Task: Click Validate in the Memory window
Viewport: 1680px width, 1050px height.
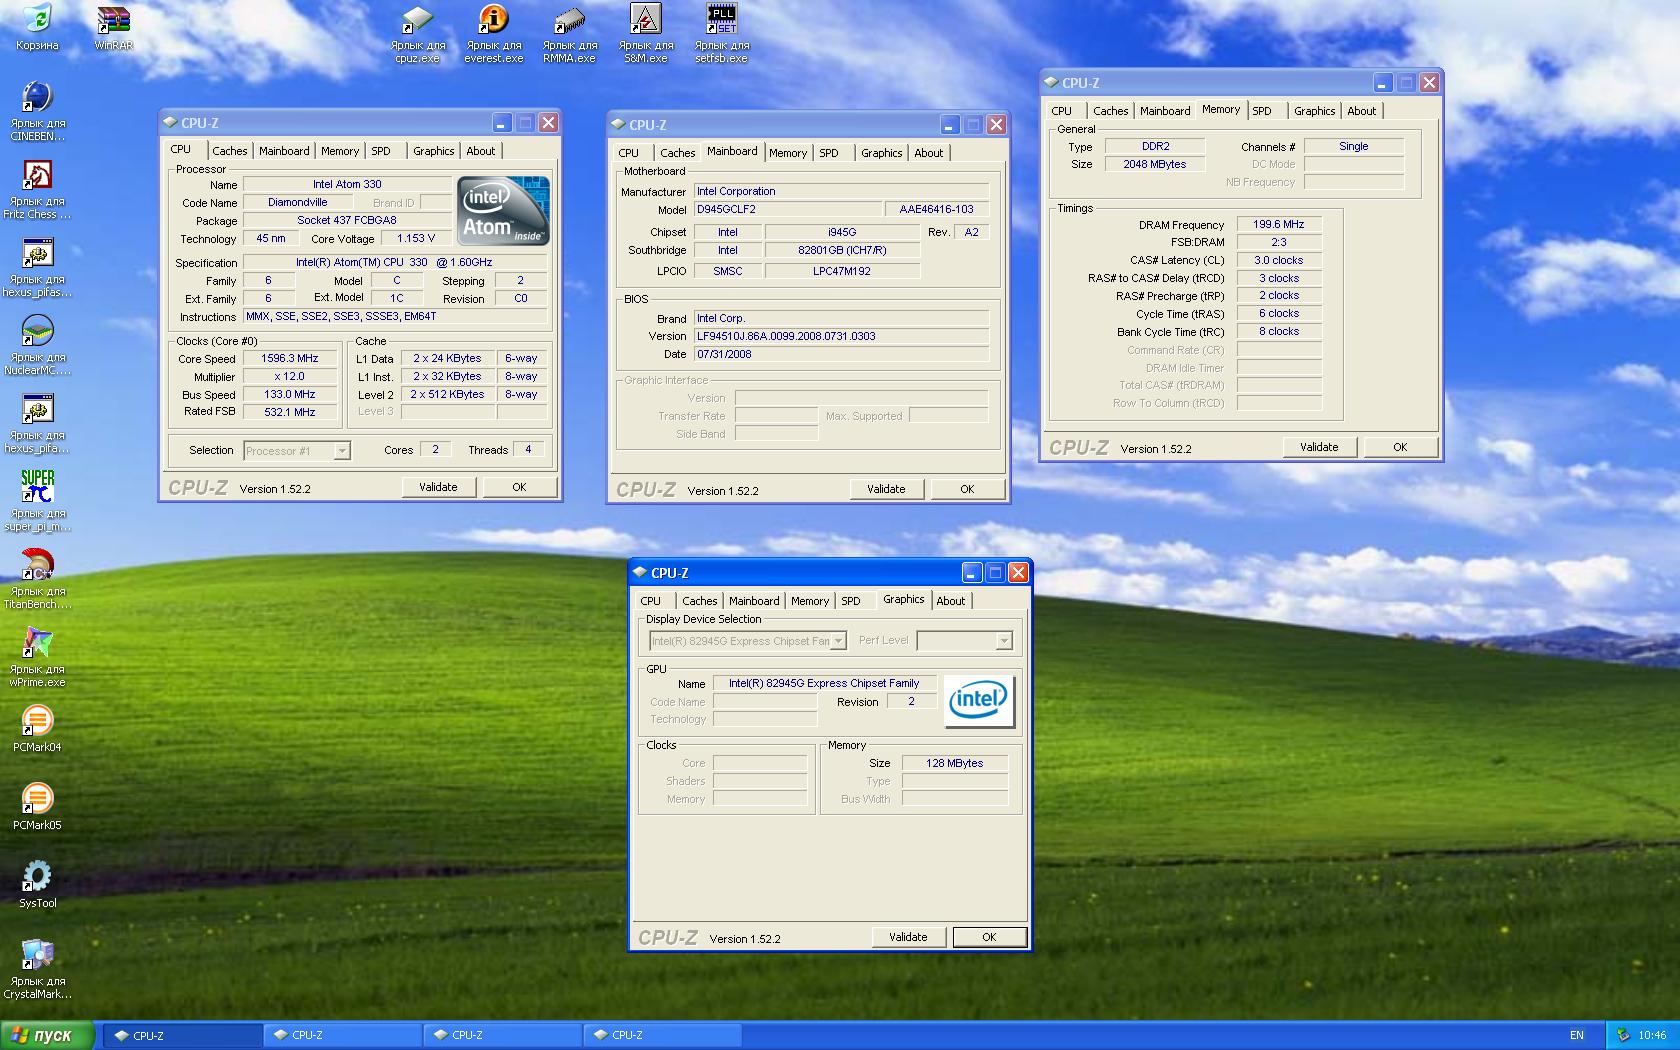Action: pos(1319,447)
